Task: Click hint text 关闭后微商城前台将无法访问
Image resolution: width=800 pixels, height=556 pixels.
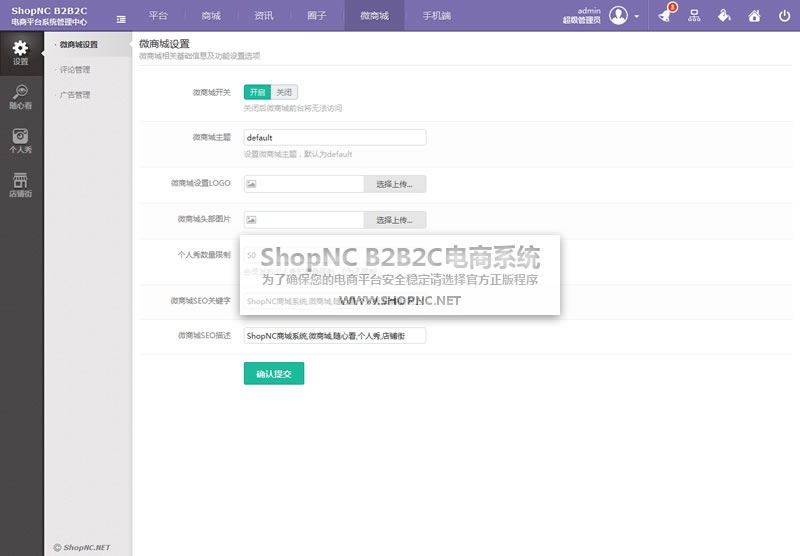Action: tap(293, 108)
